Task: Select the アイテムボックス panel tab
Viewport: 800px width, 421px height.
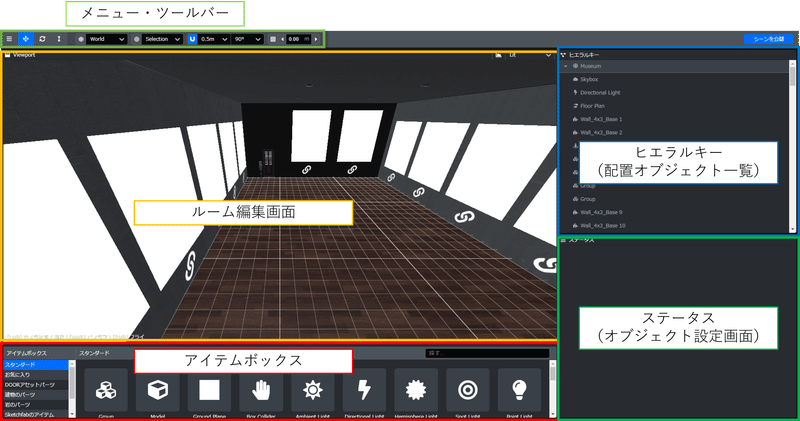Action: tap(27, 353)
